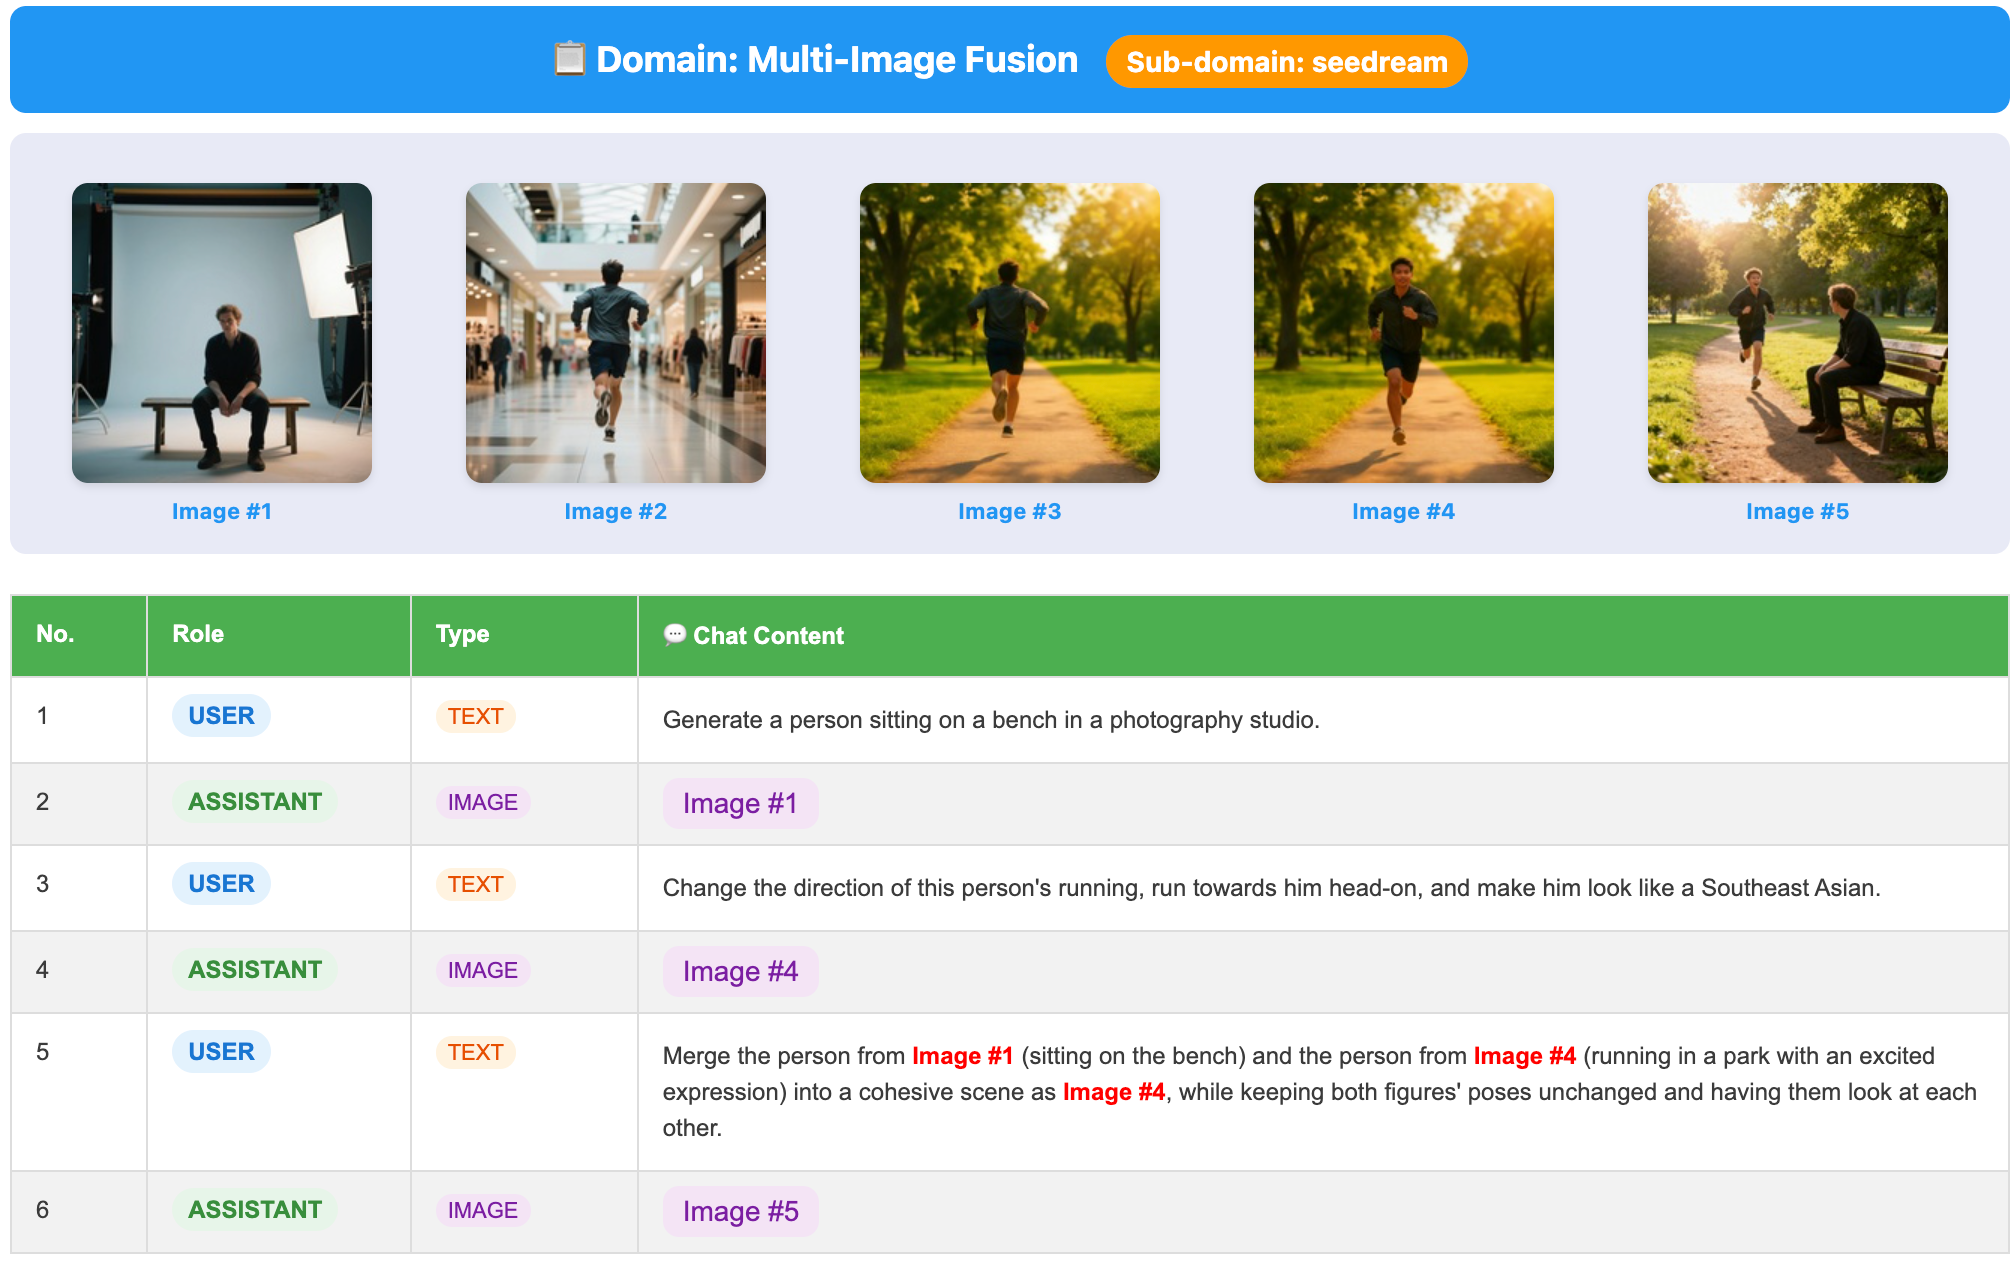Open the Image #4 thumbnail
This screenshot has height=1262, width=2016.
(1404, 333)
